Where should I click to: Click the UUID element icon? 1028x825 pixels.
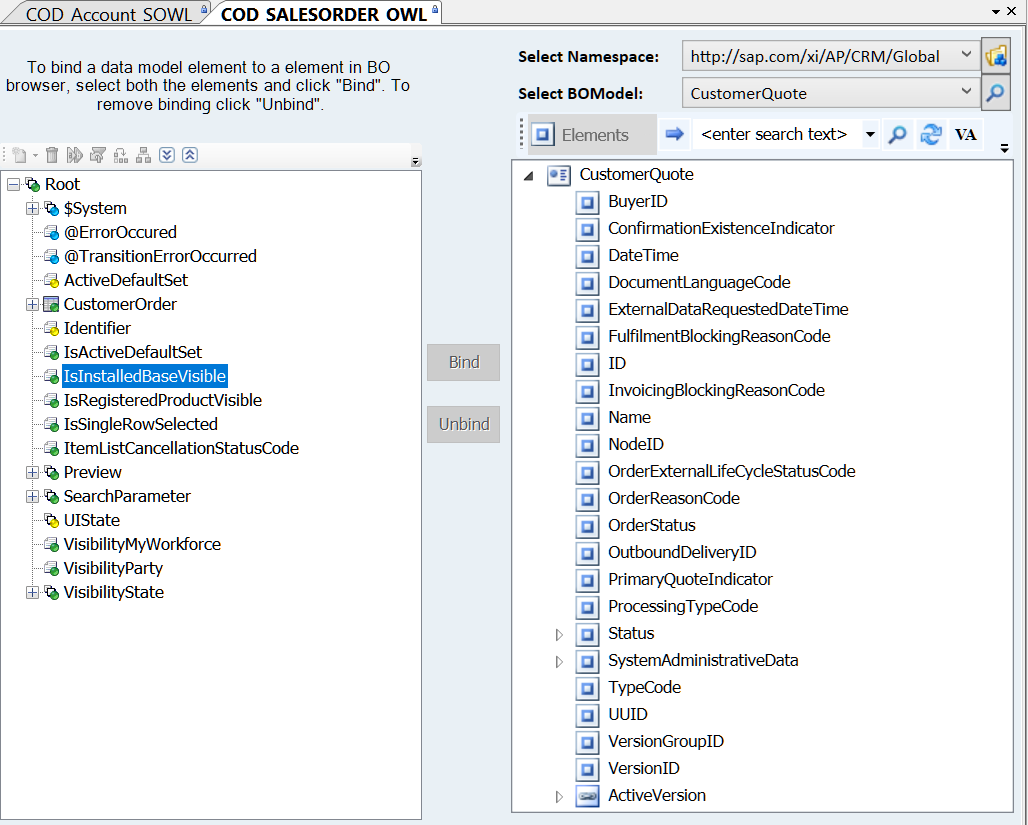coord(587,715)
